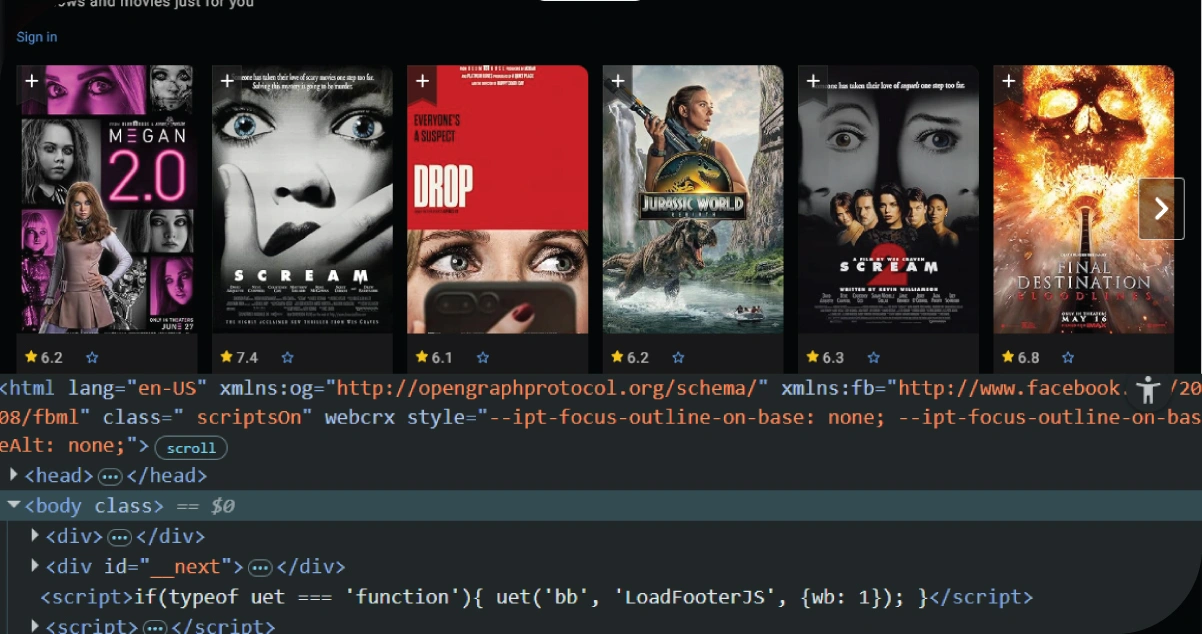Expand the div with id __next
The height and width of the screenshot is (634, 1202).
[36, 566]
